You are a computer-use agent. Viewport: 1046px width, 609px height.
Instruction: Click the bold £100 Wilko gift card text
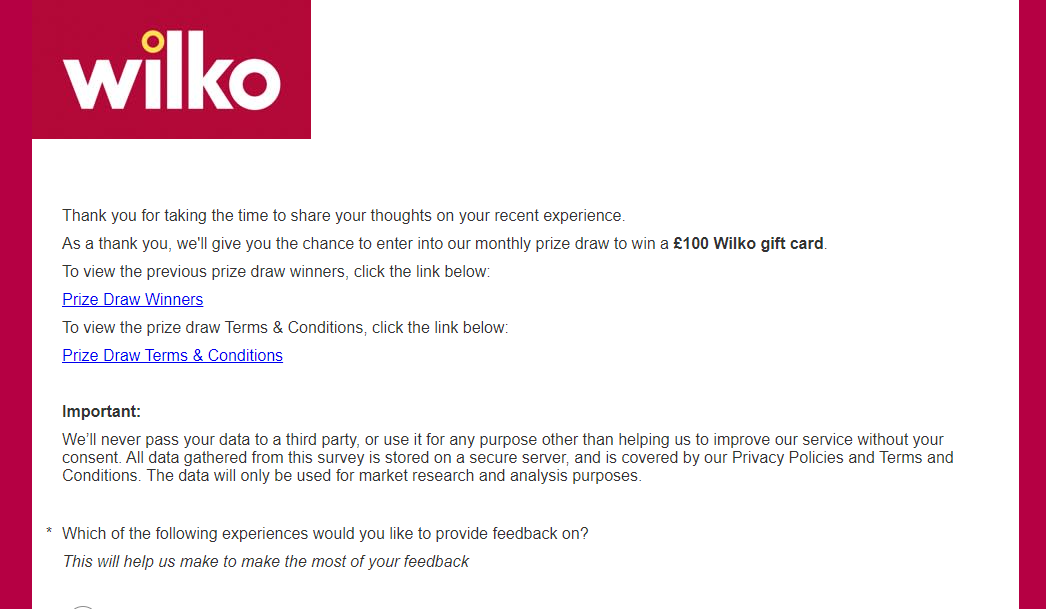[749, 244]
